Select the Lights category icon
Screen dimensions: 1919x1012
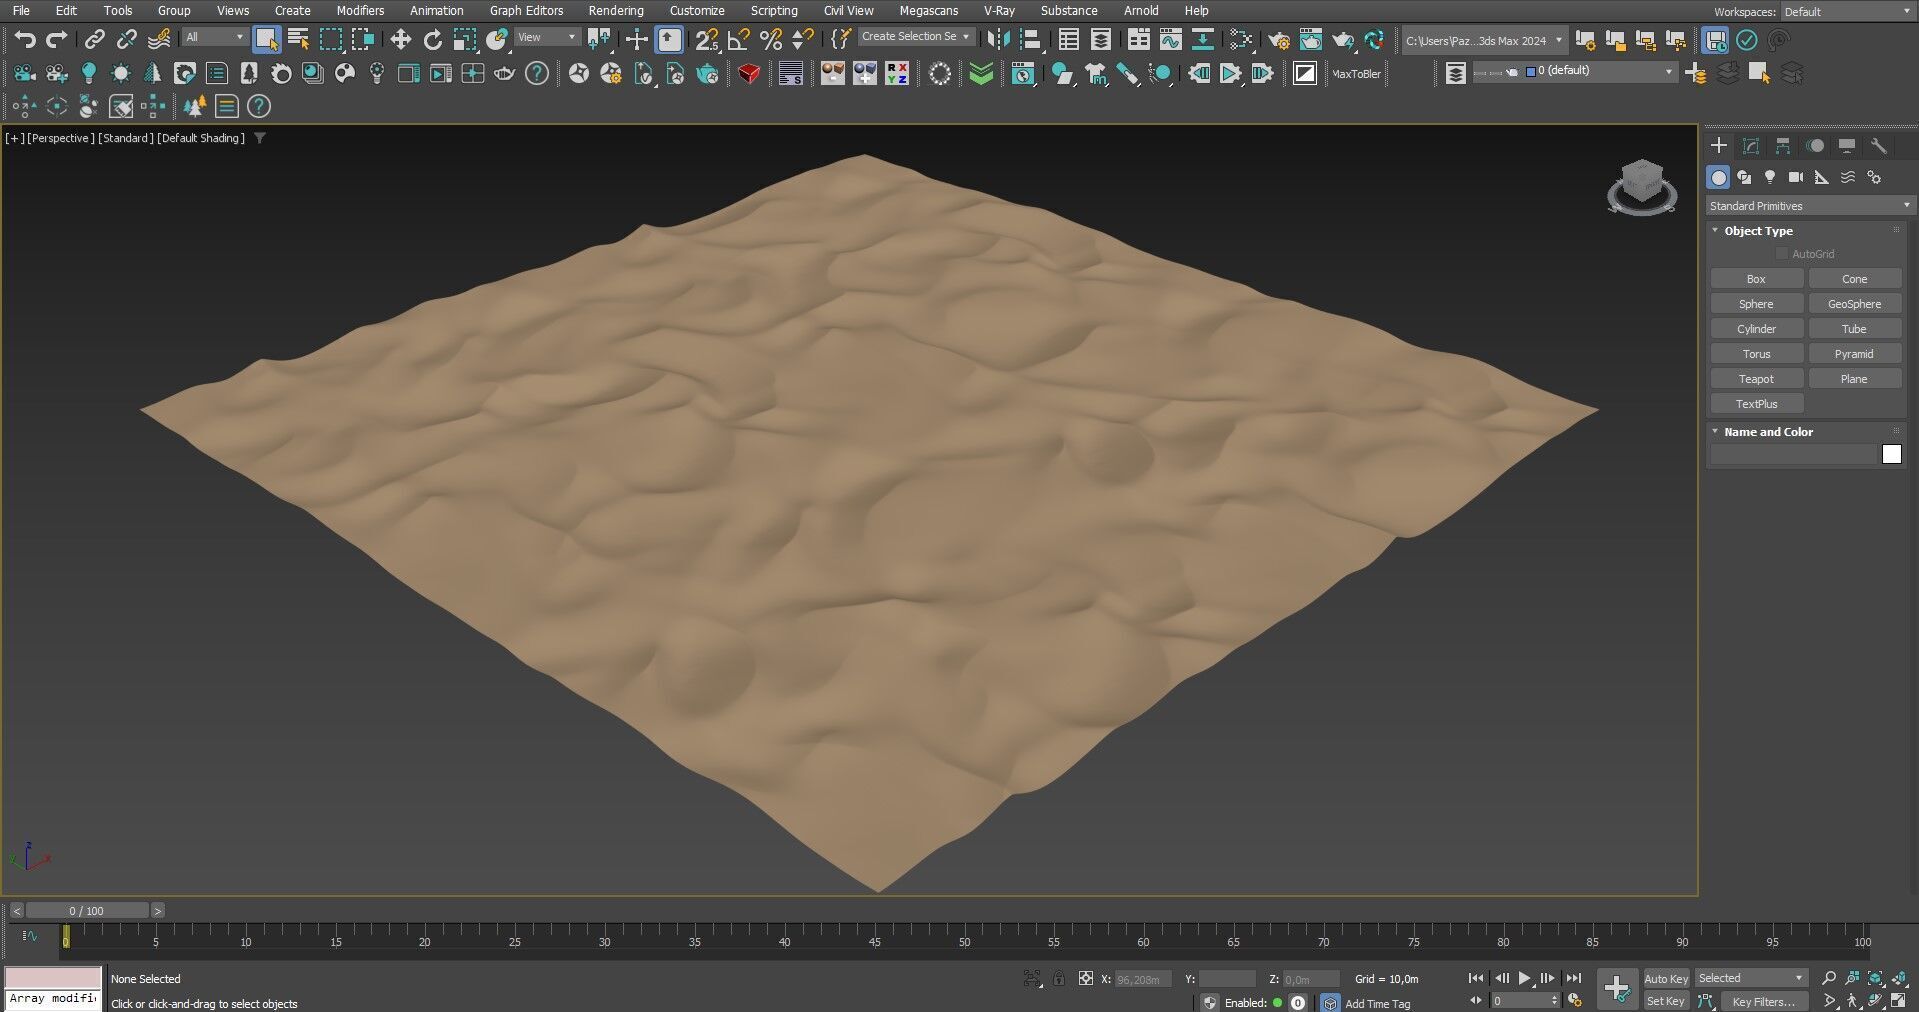(x=1770, y=177)
